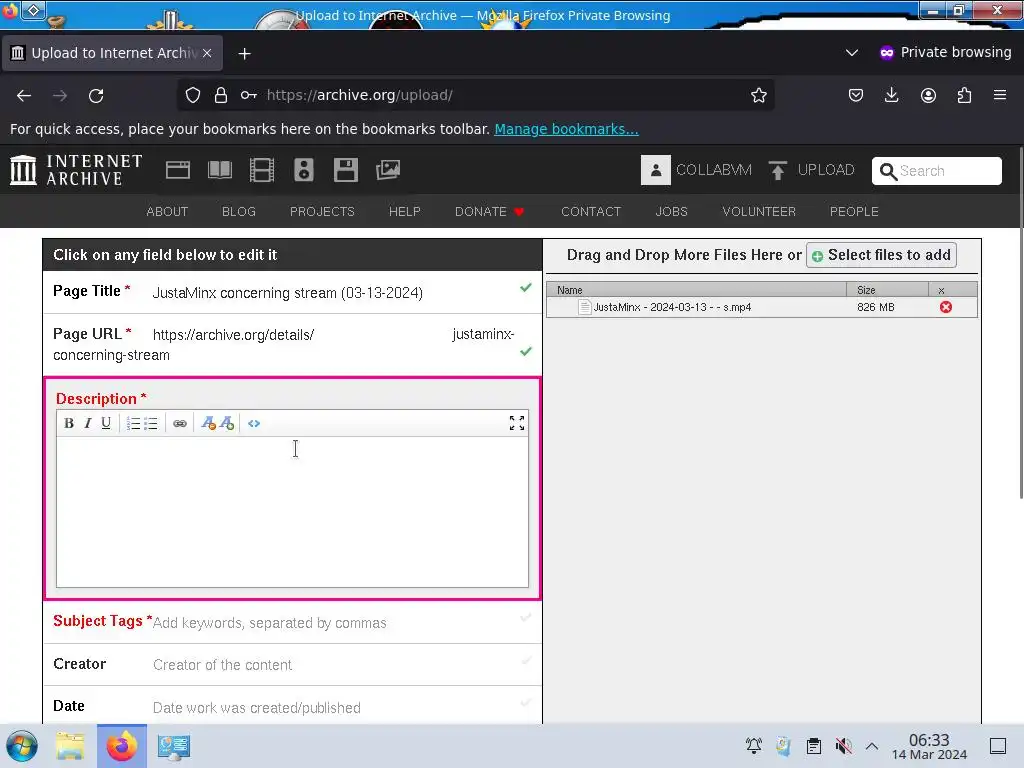Open the Internet Archive video section icon

[x=262, y=170]
